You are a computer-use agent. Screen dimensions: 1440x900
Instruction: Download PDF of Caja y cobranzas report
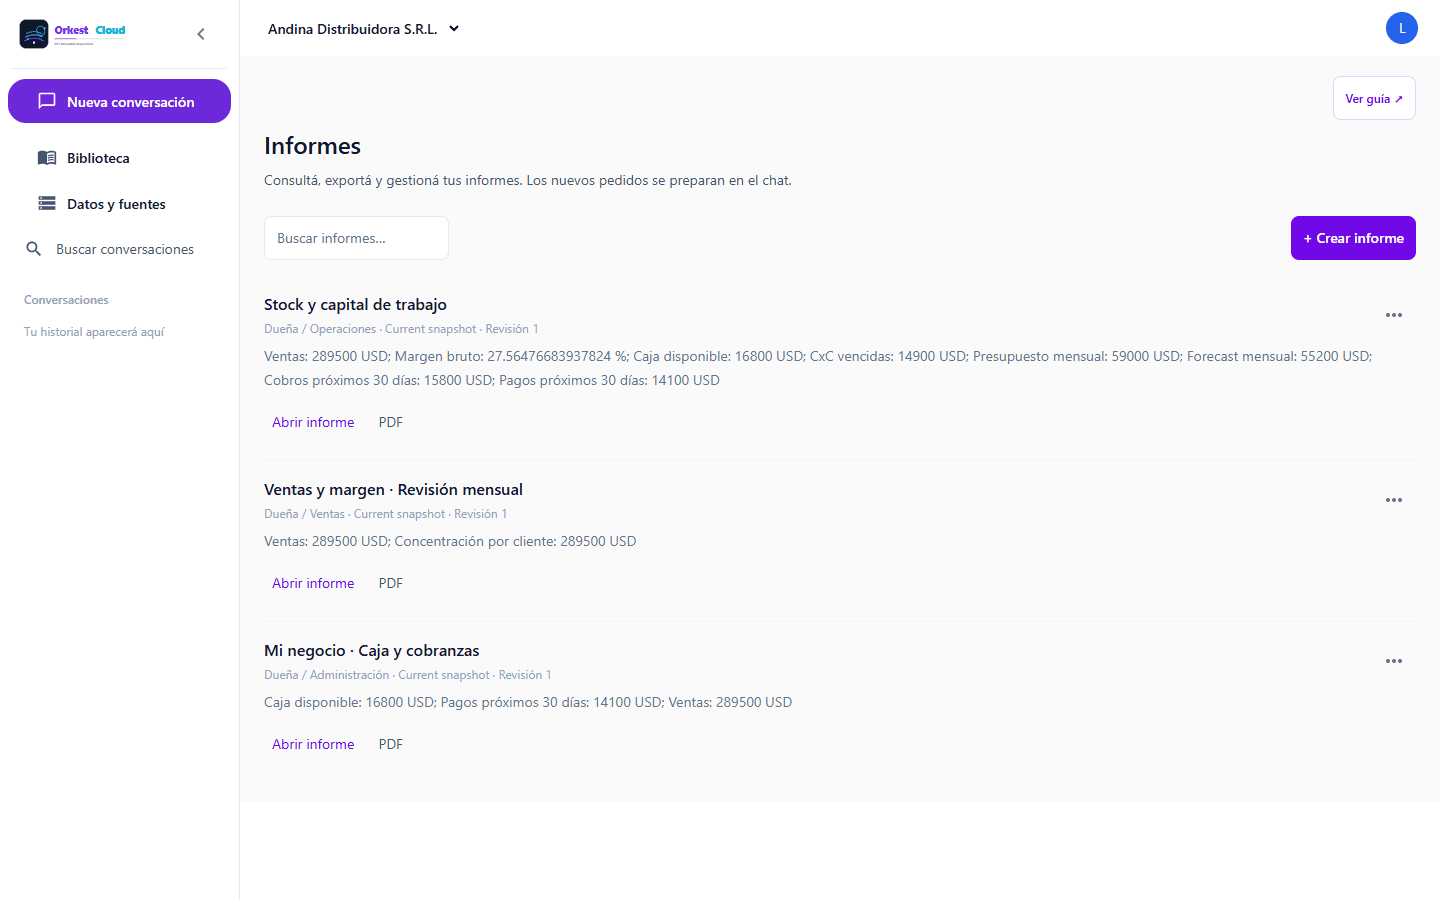pyautogui.click(x=391, y=744)
